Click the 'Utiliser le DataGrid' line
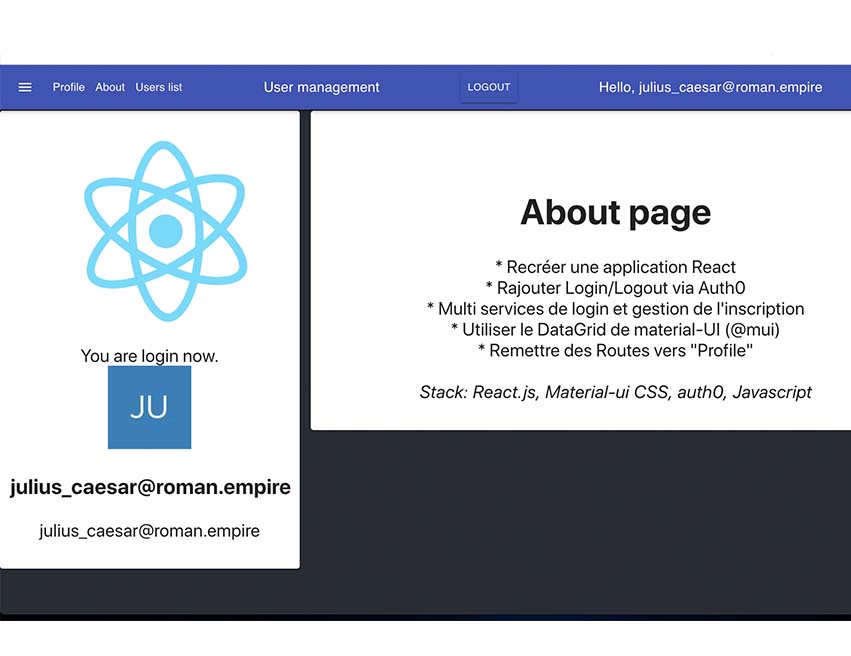Viewport: 851px width, 656px height. click(x=615, y=329)
